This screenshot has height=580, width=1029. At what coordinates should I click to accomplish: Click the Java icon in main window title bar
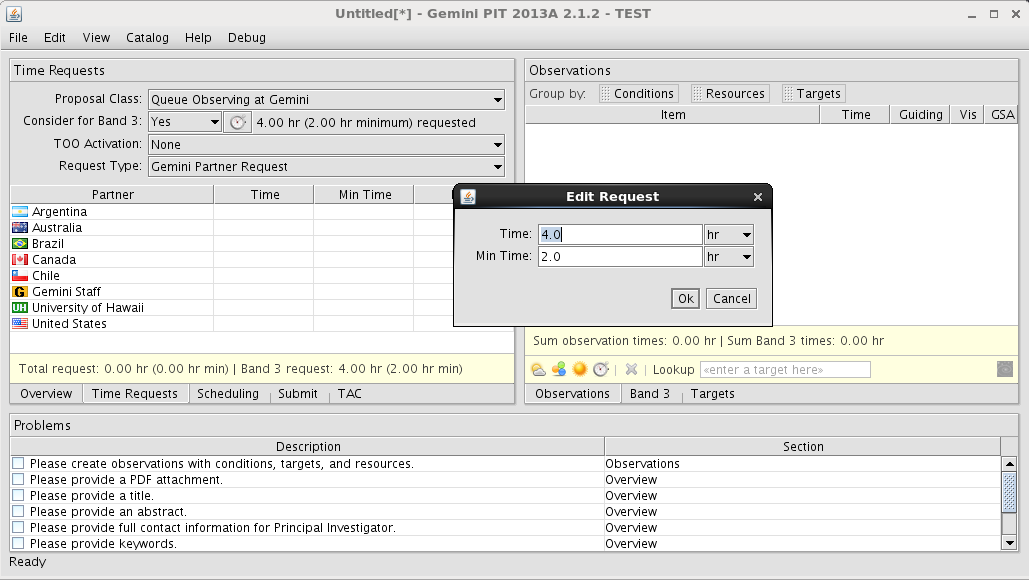(14, 14)
